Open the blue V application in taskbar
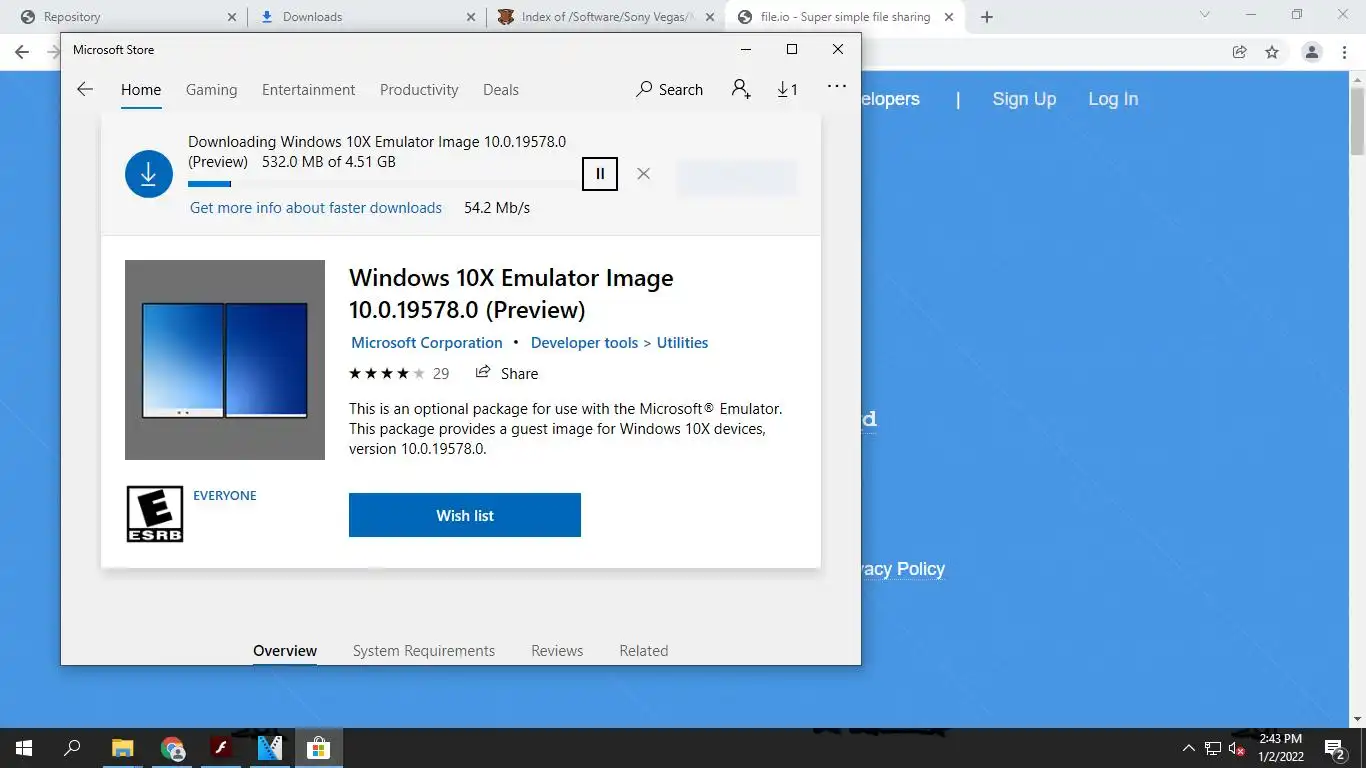1366x768 pixels. pos(270,748)
